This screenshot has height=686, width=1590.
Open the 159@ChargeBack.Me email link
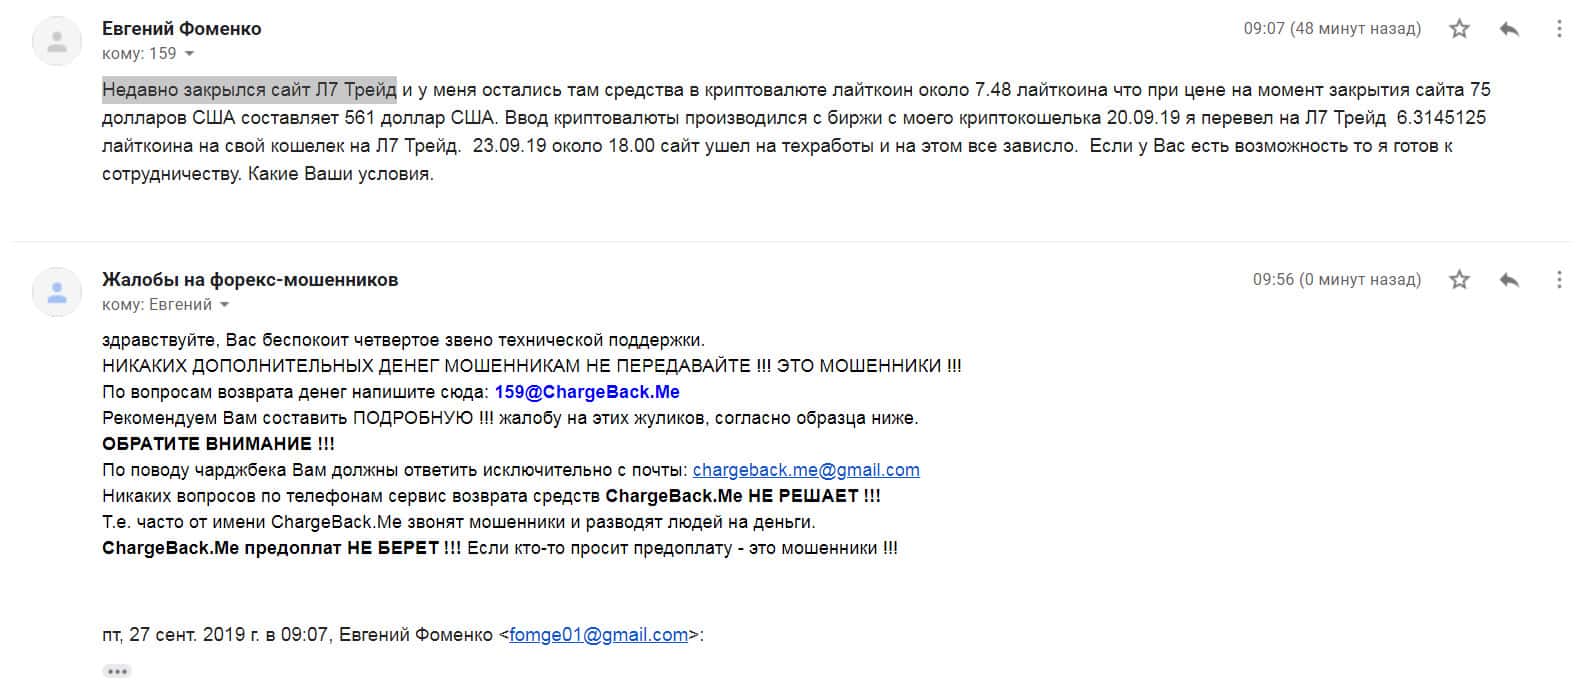(x=587, y=392)
